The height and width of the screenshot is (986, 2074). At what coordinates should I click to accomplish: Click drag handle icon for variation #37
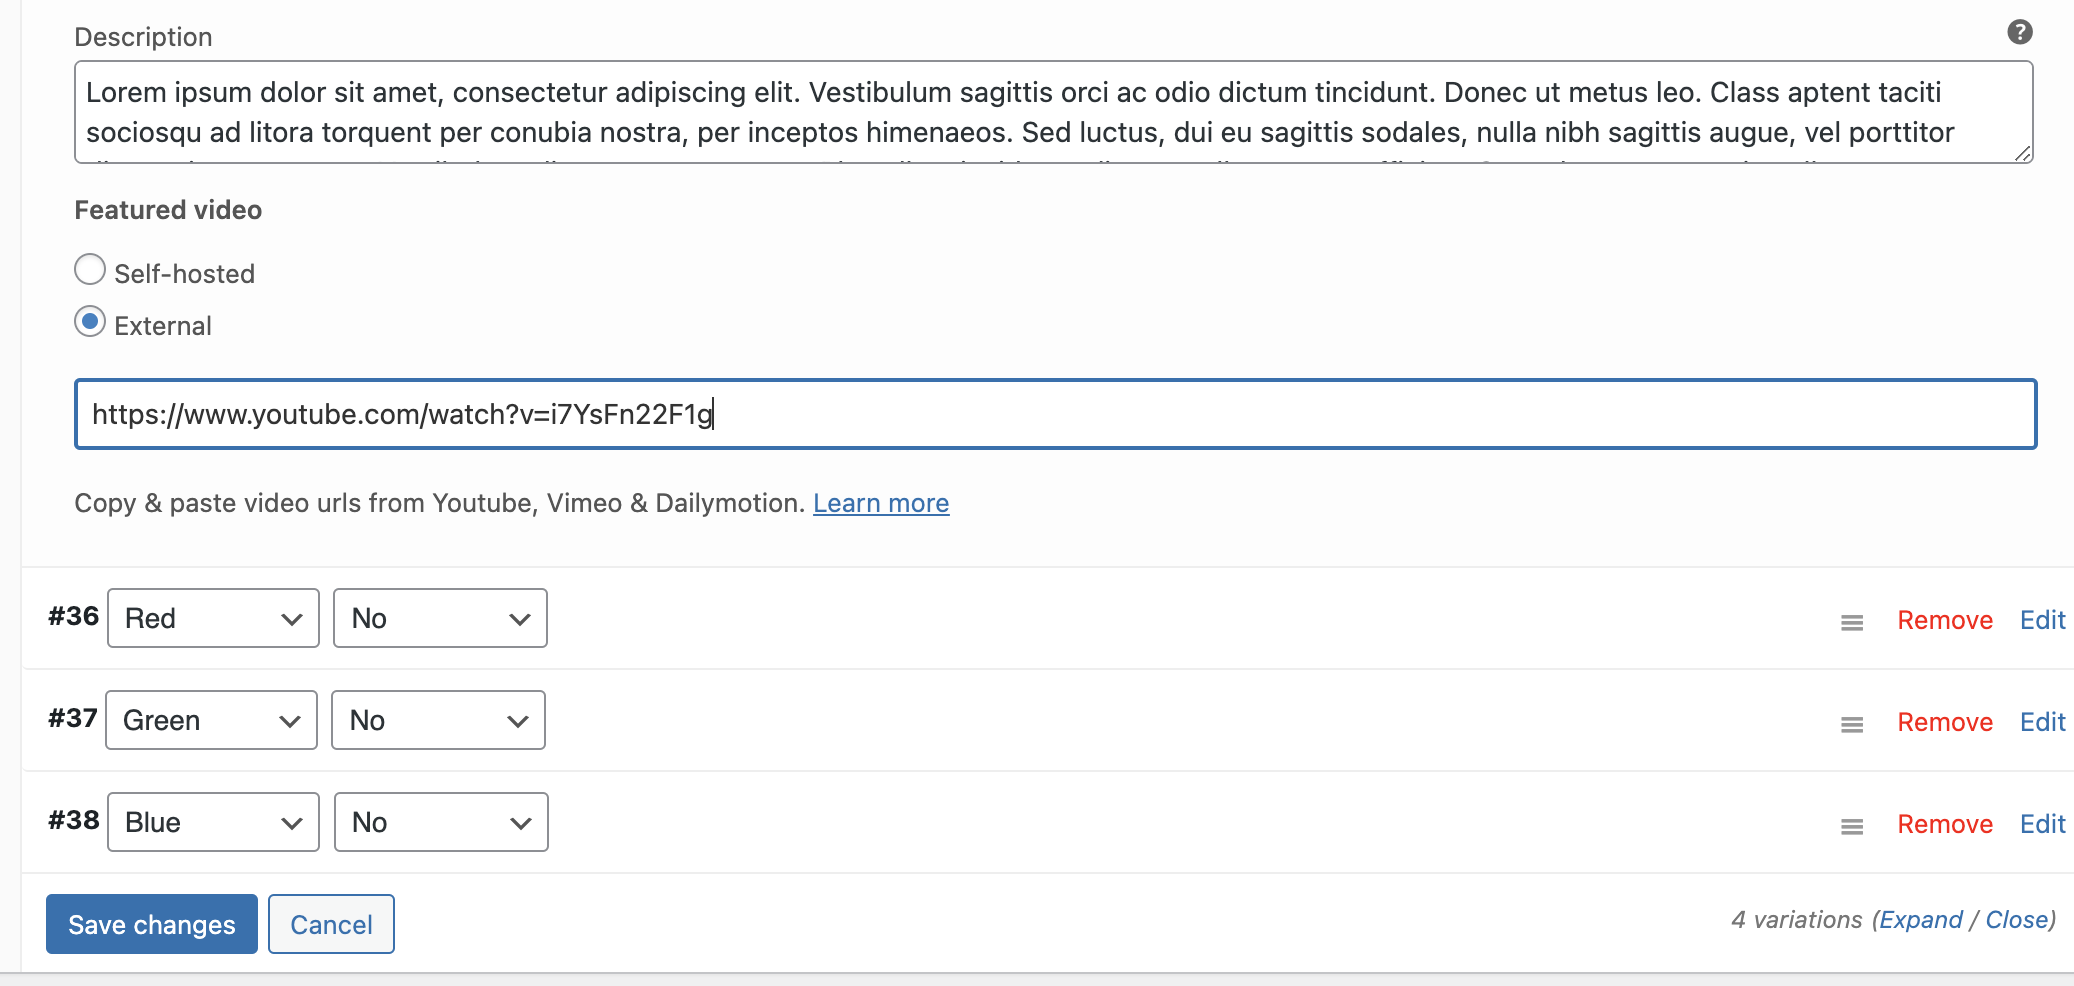[x=1851, y=724]
